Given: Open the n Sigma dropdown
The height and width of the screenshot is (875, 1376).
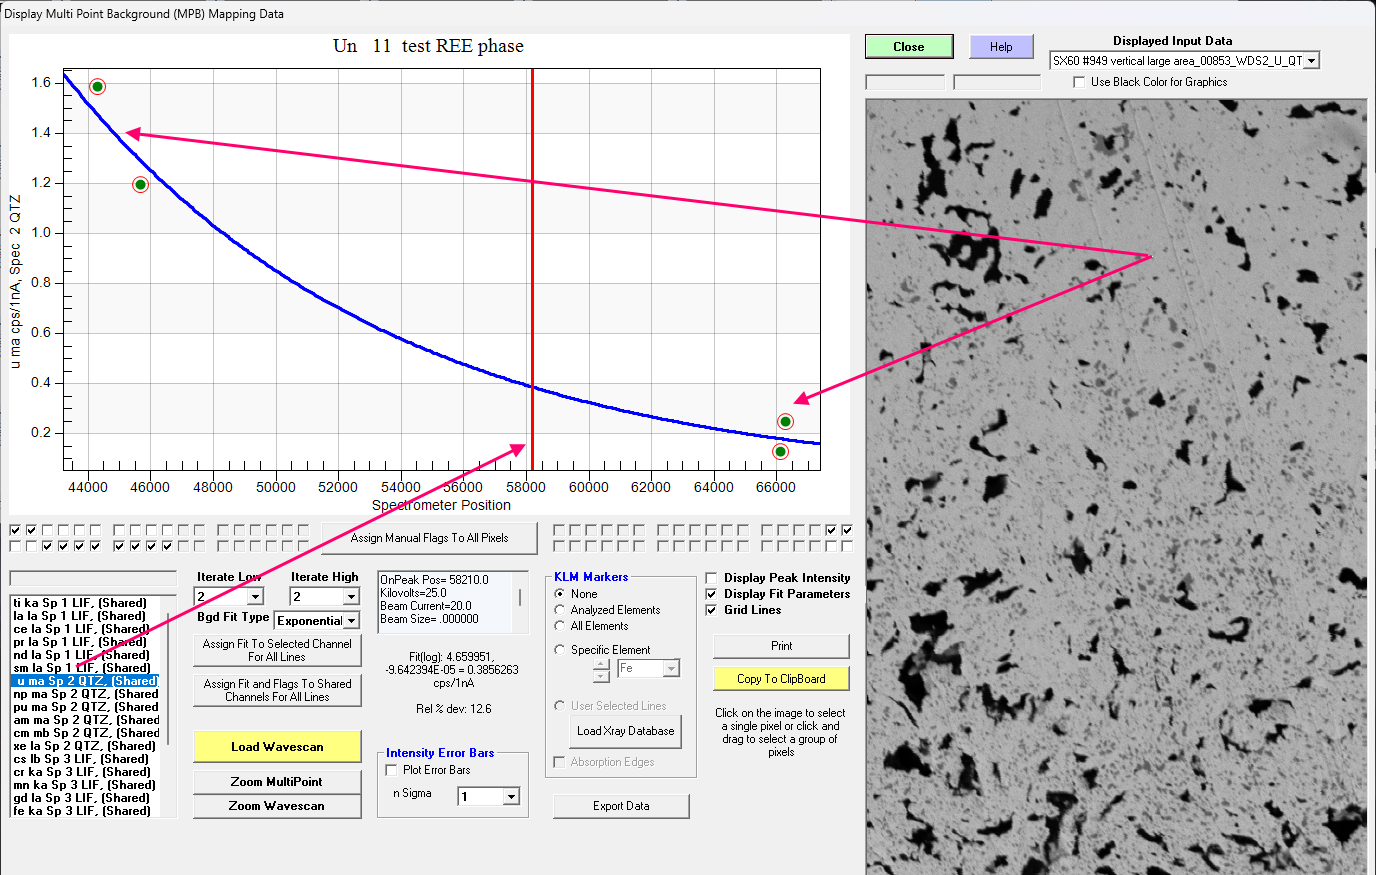Looking at the screenshot, I should [x=511, y=797].
